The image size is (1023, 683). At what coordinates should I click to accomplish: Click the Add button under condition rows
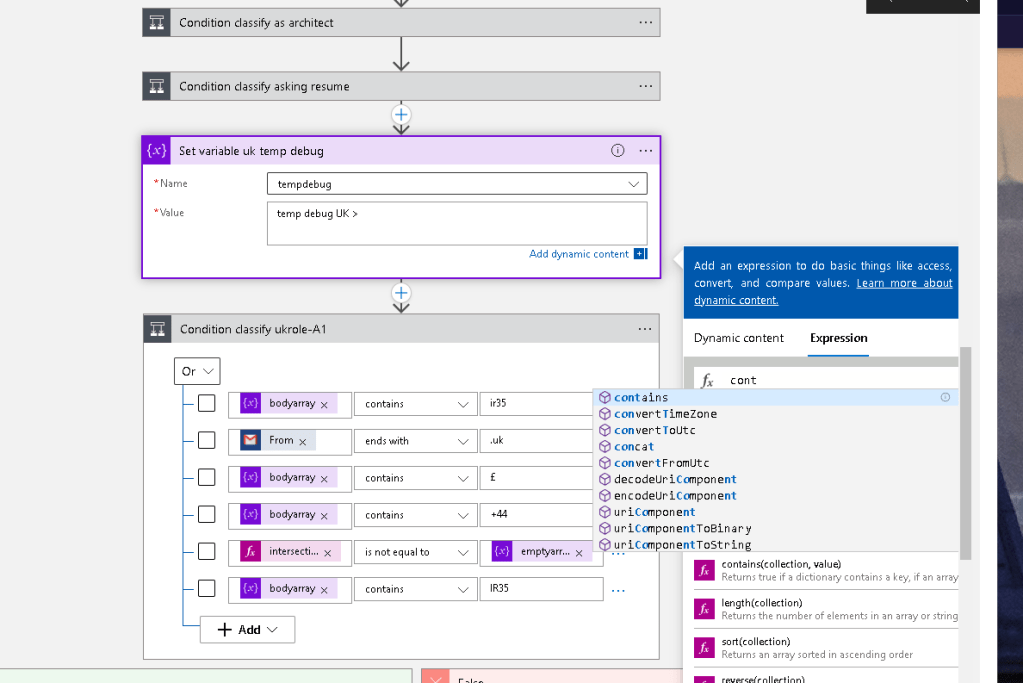coord(247,630)
